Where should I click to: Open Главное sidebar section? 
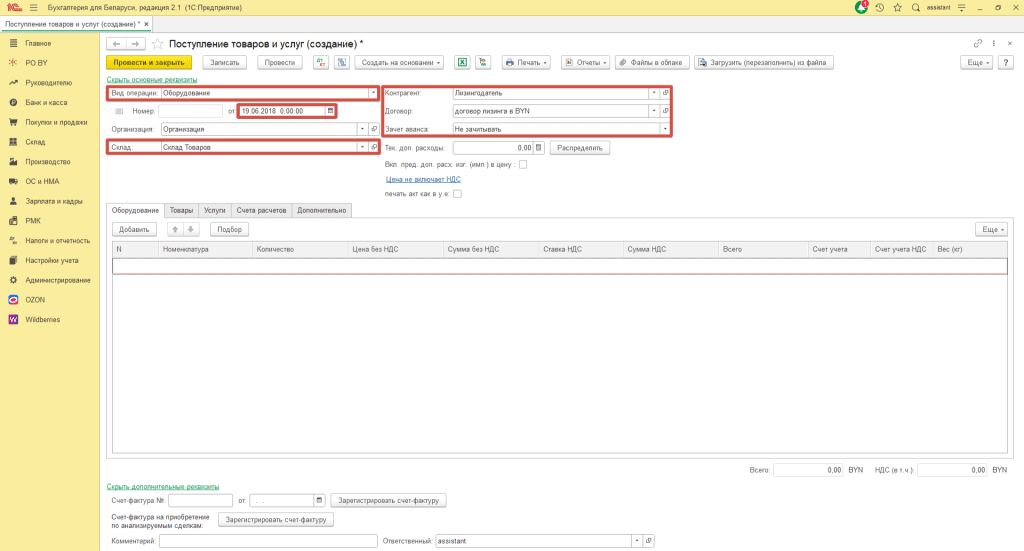[38, 43]
